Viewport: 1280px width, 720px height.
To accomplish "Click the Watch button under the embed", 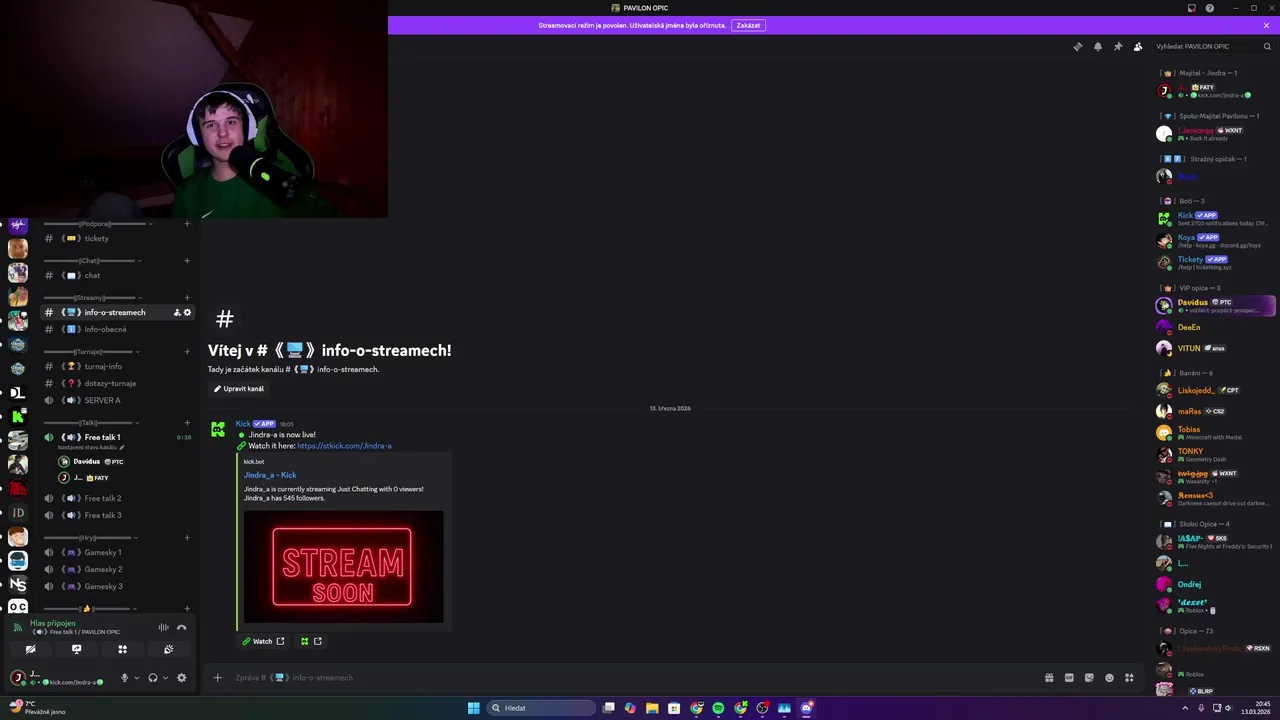I will [263, 641].
